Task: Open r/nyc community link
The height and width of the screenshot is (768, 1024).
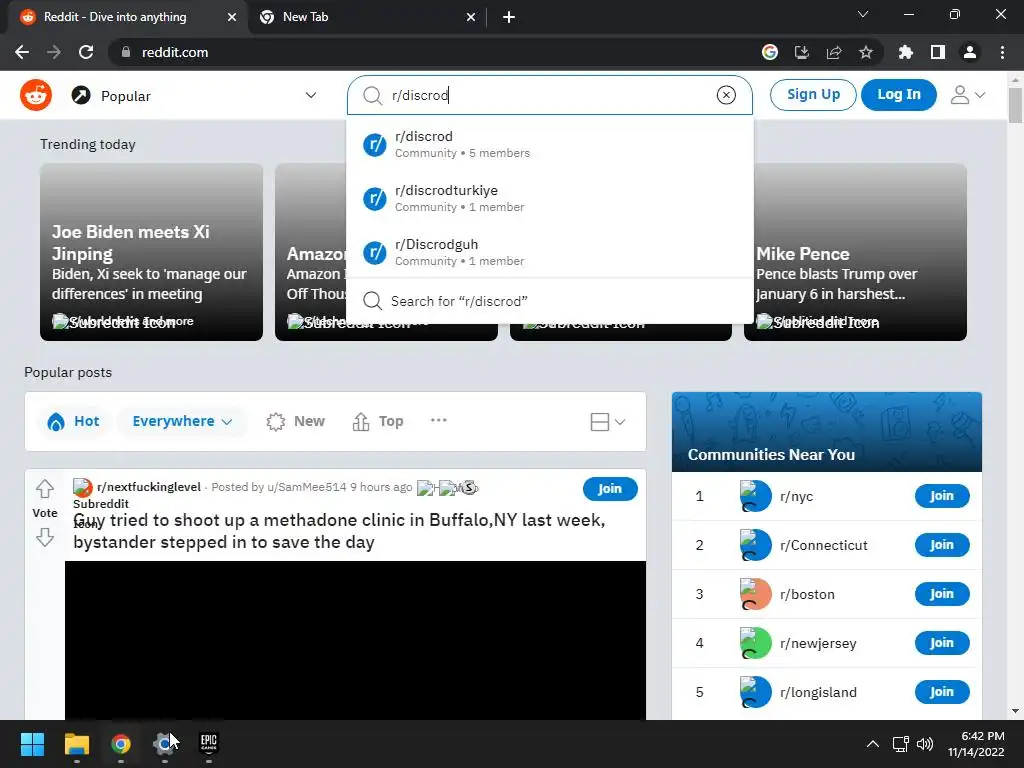Action: click(796, 496)
